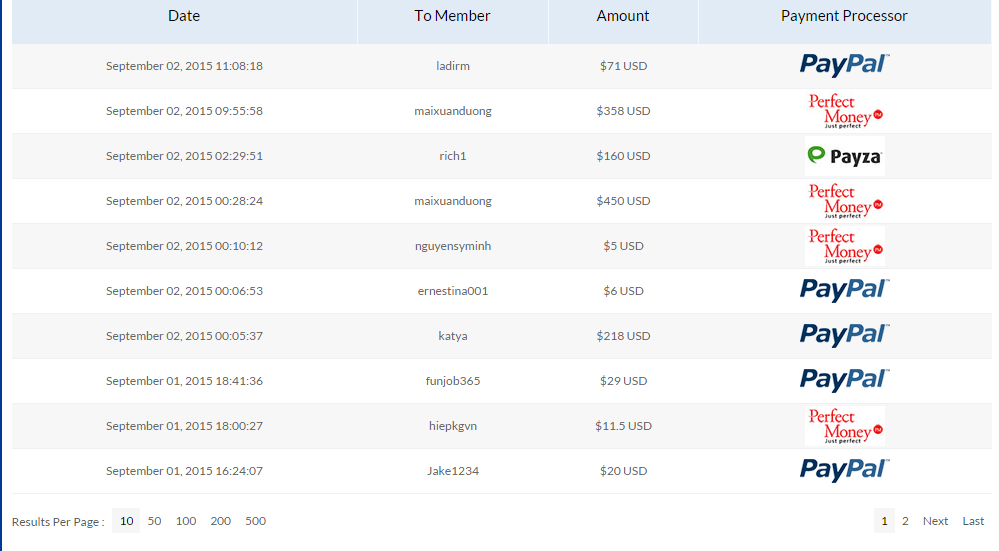Viewport: 999px width, 551px height.
Task: Click the PayPal logo in katya's row
Action: [x=844, y=335]
